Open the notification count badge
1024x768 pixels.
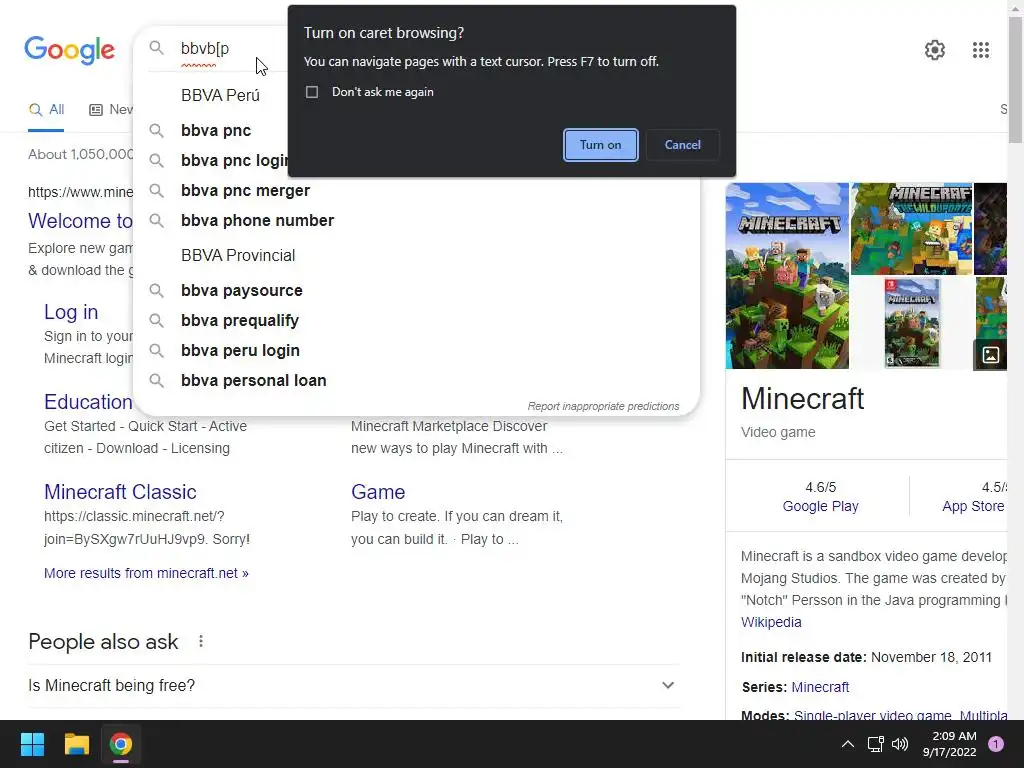click(x=995, y=744)
